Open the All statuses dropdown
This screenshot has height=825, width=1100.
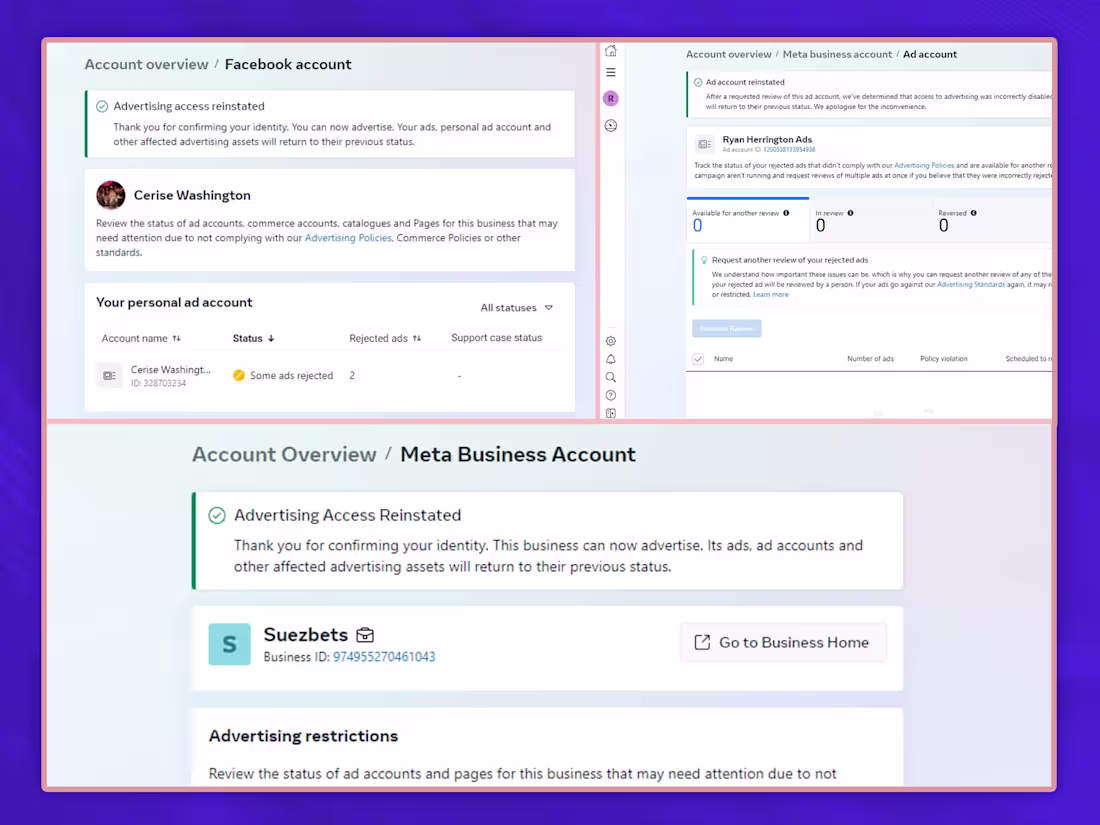pos(516,307)
